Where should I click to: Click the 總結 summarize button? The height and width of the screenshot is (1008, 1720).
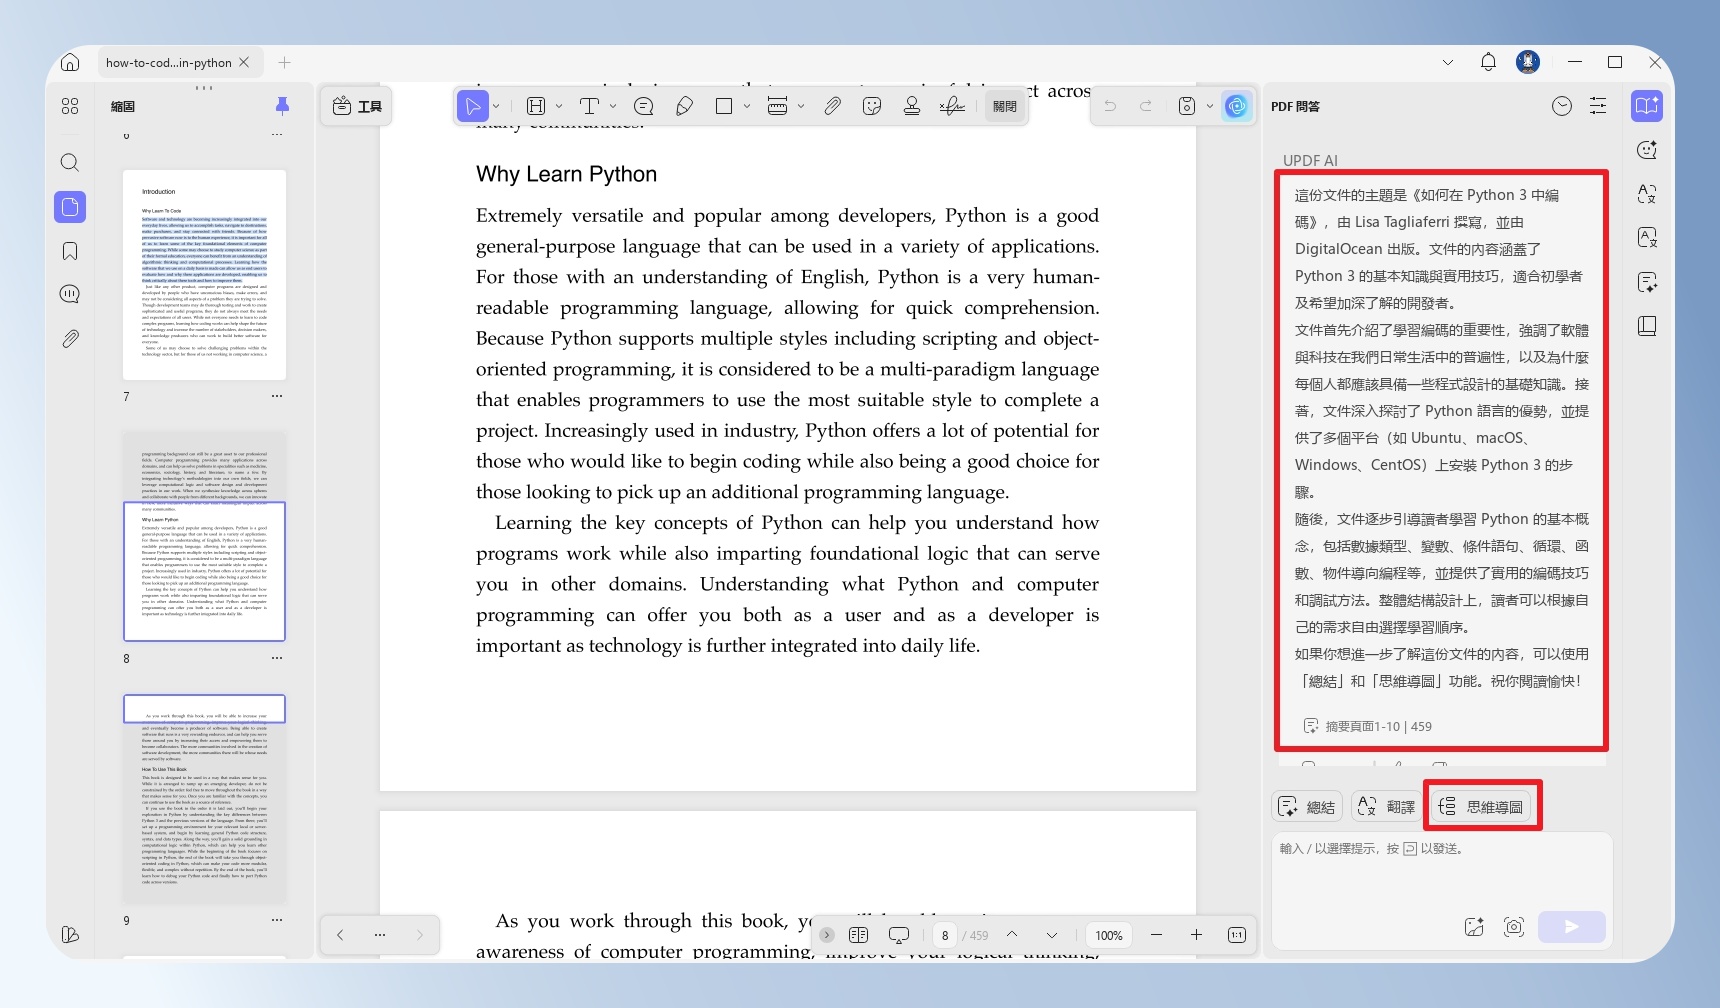point(1307,806)
